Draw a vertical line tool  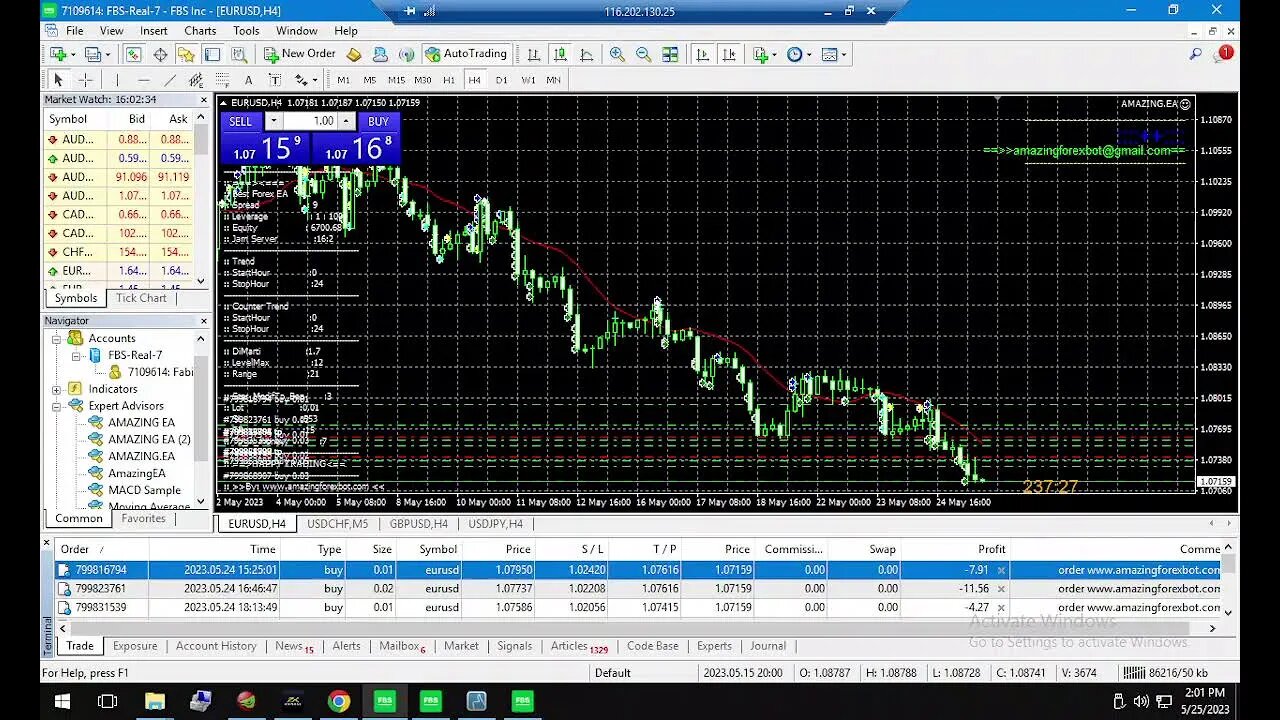(x=117, y=80)
